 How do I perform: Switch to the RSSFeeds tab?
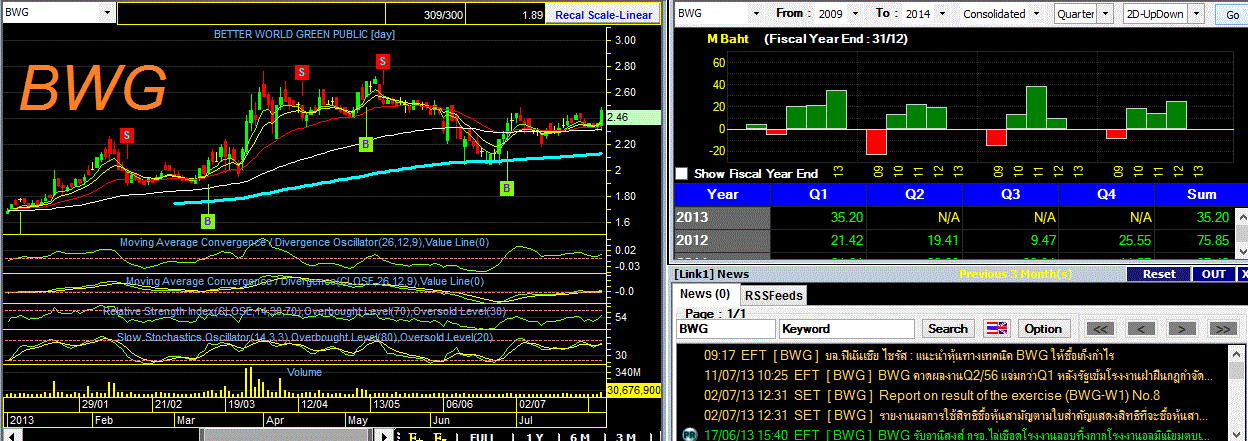(x=773, y=295)
